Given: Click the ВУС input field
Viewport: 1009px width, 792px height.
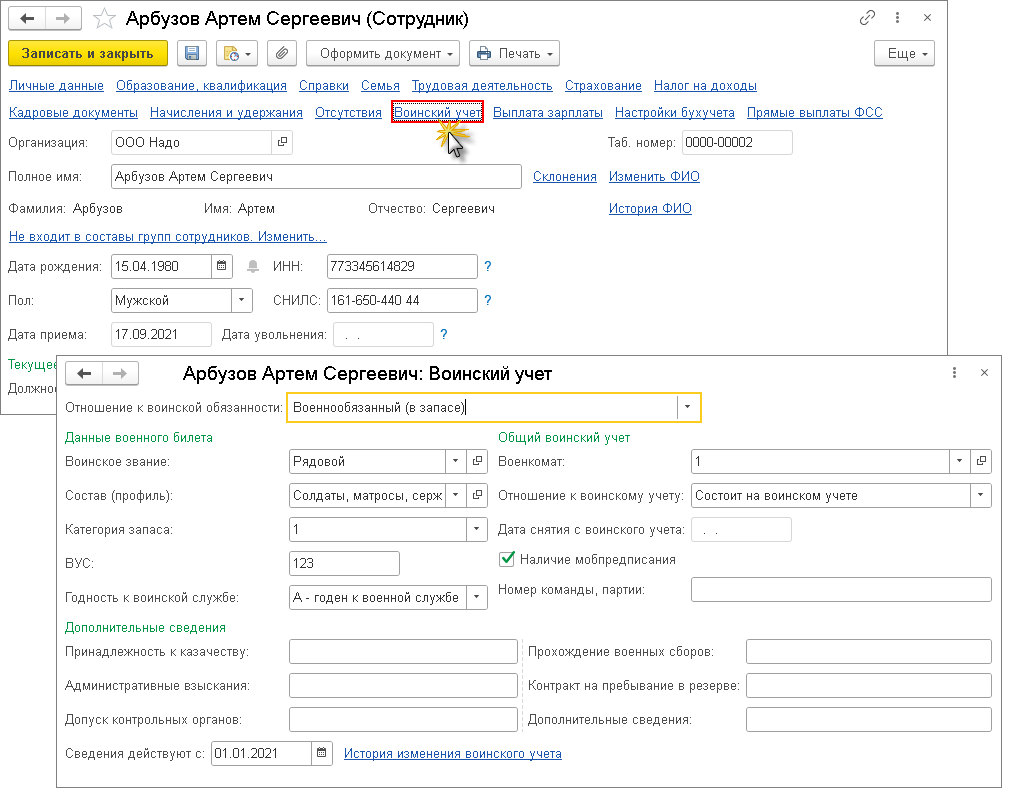Looking at the screenshot, I should click(x=343, y=564).
